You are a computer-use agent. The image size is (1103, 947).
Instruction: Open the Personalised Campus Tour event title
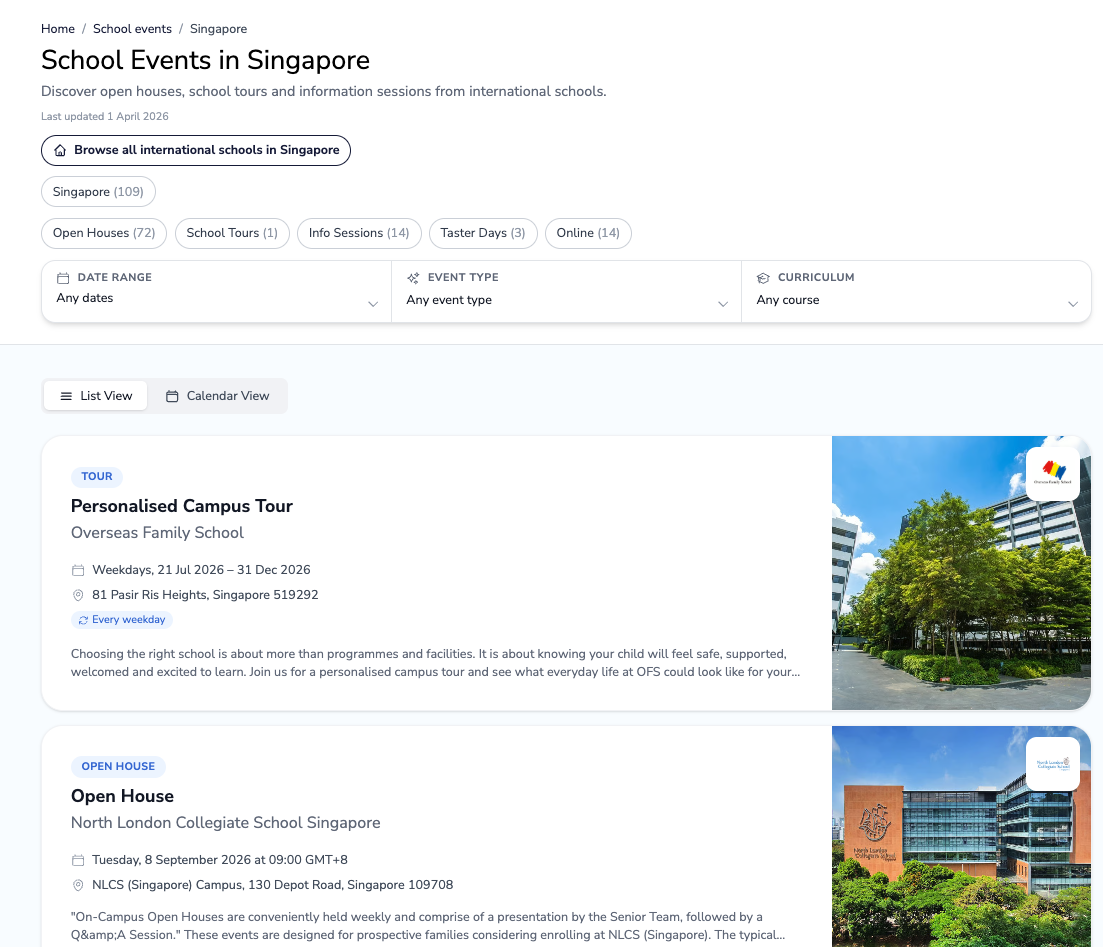(x=181, y=506)
